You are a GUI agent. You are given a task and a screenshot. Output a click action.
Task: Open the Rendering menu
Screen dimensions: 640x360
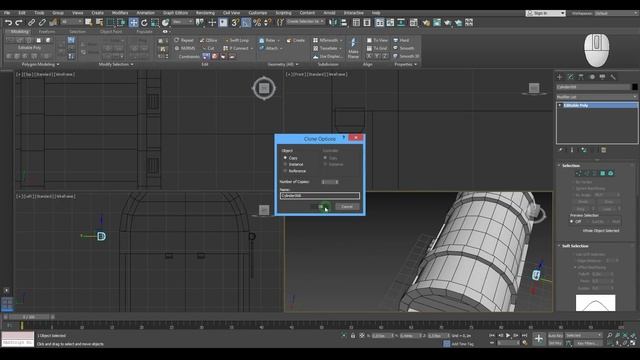click(x=205, y=13)
